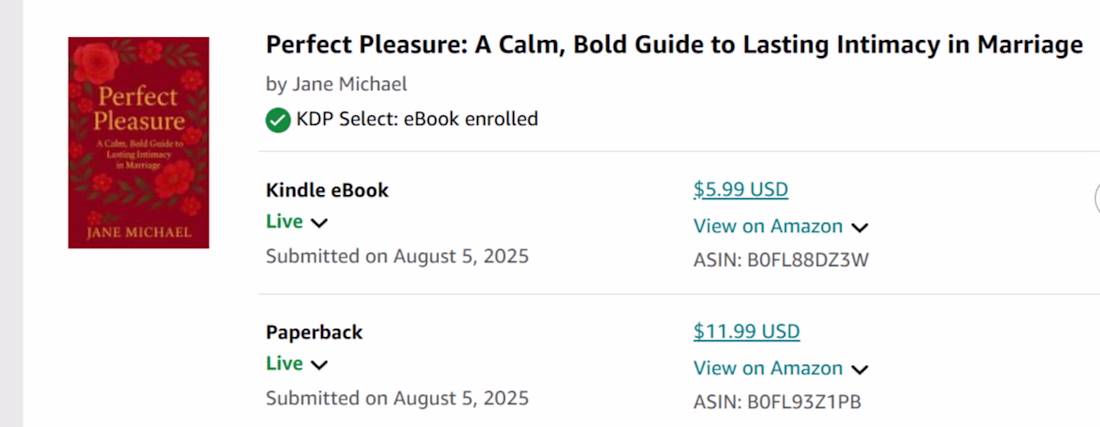The image size is (1100, 427).
Task: Click the Perfect Pleasure book title heading
Action: (x=674, y=46)
